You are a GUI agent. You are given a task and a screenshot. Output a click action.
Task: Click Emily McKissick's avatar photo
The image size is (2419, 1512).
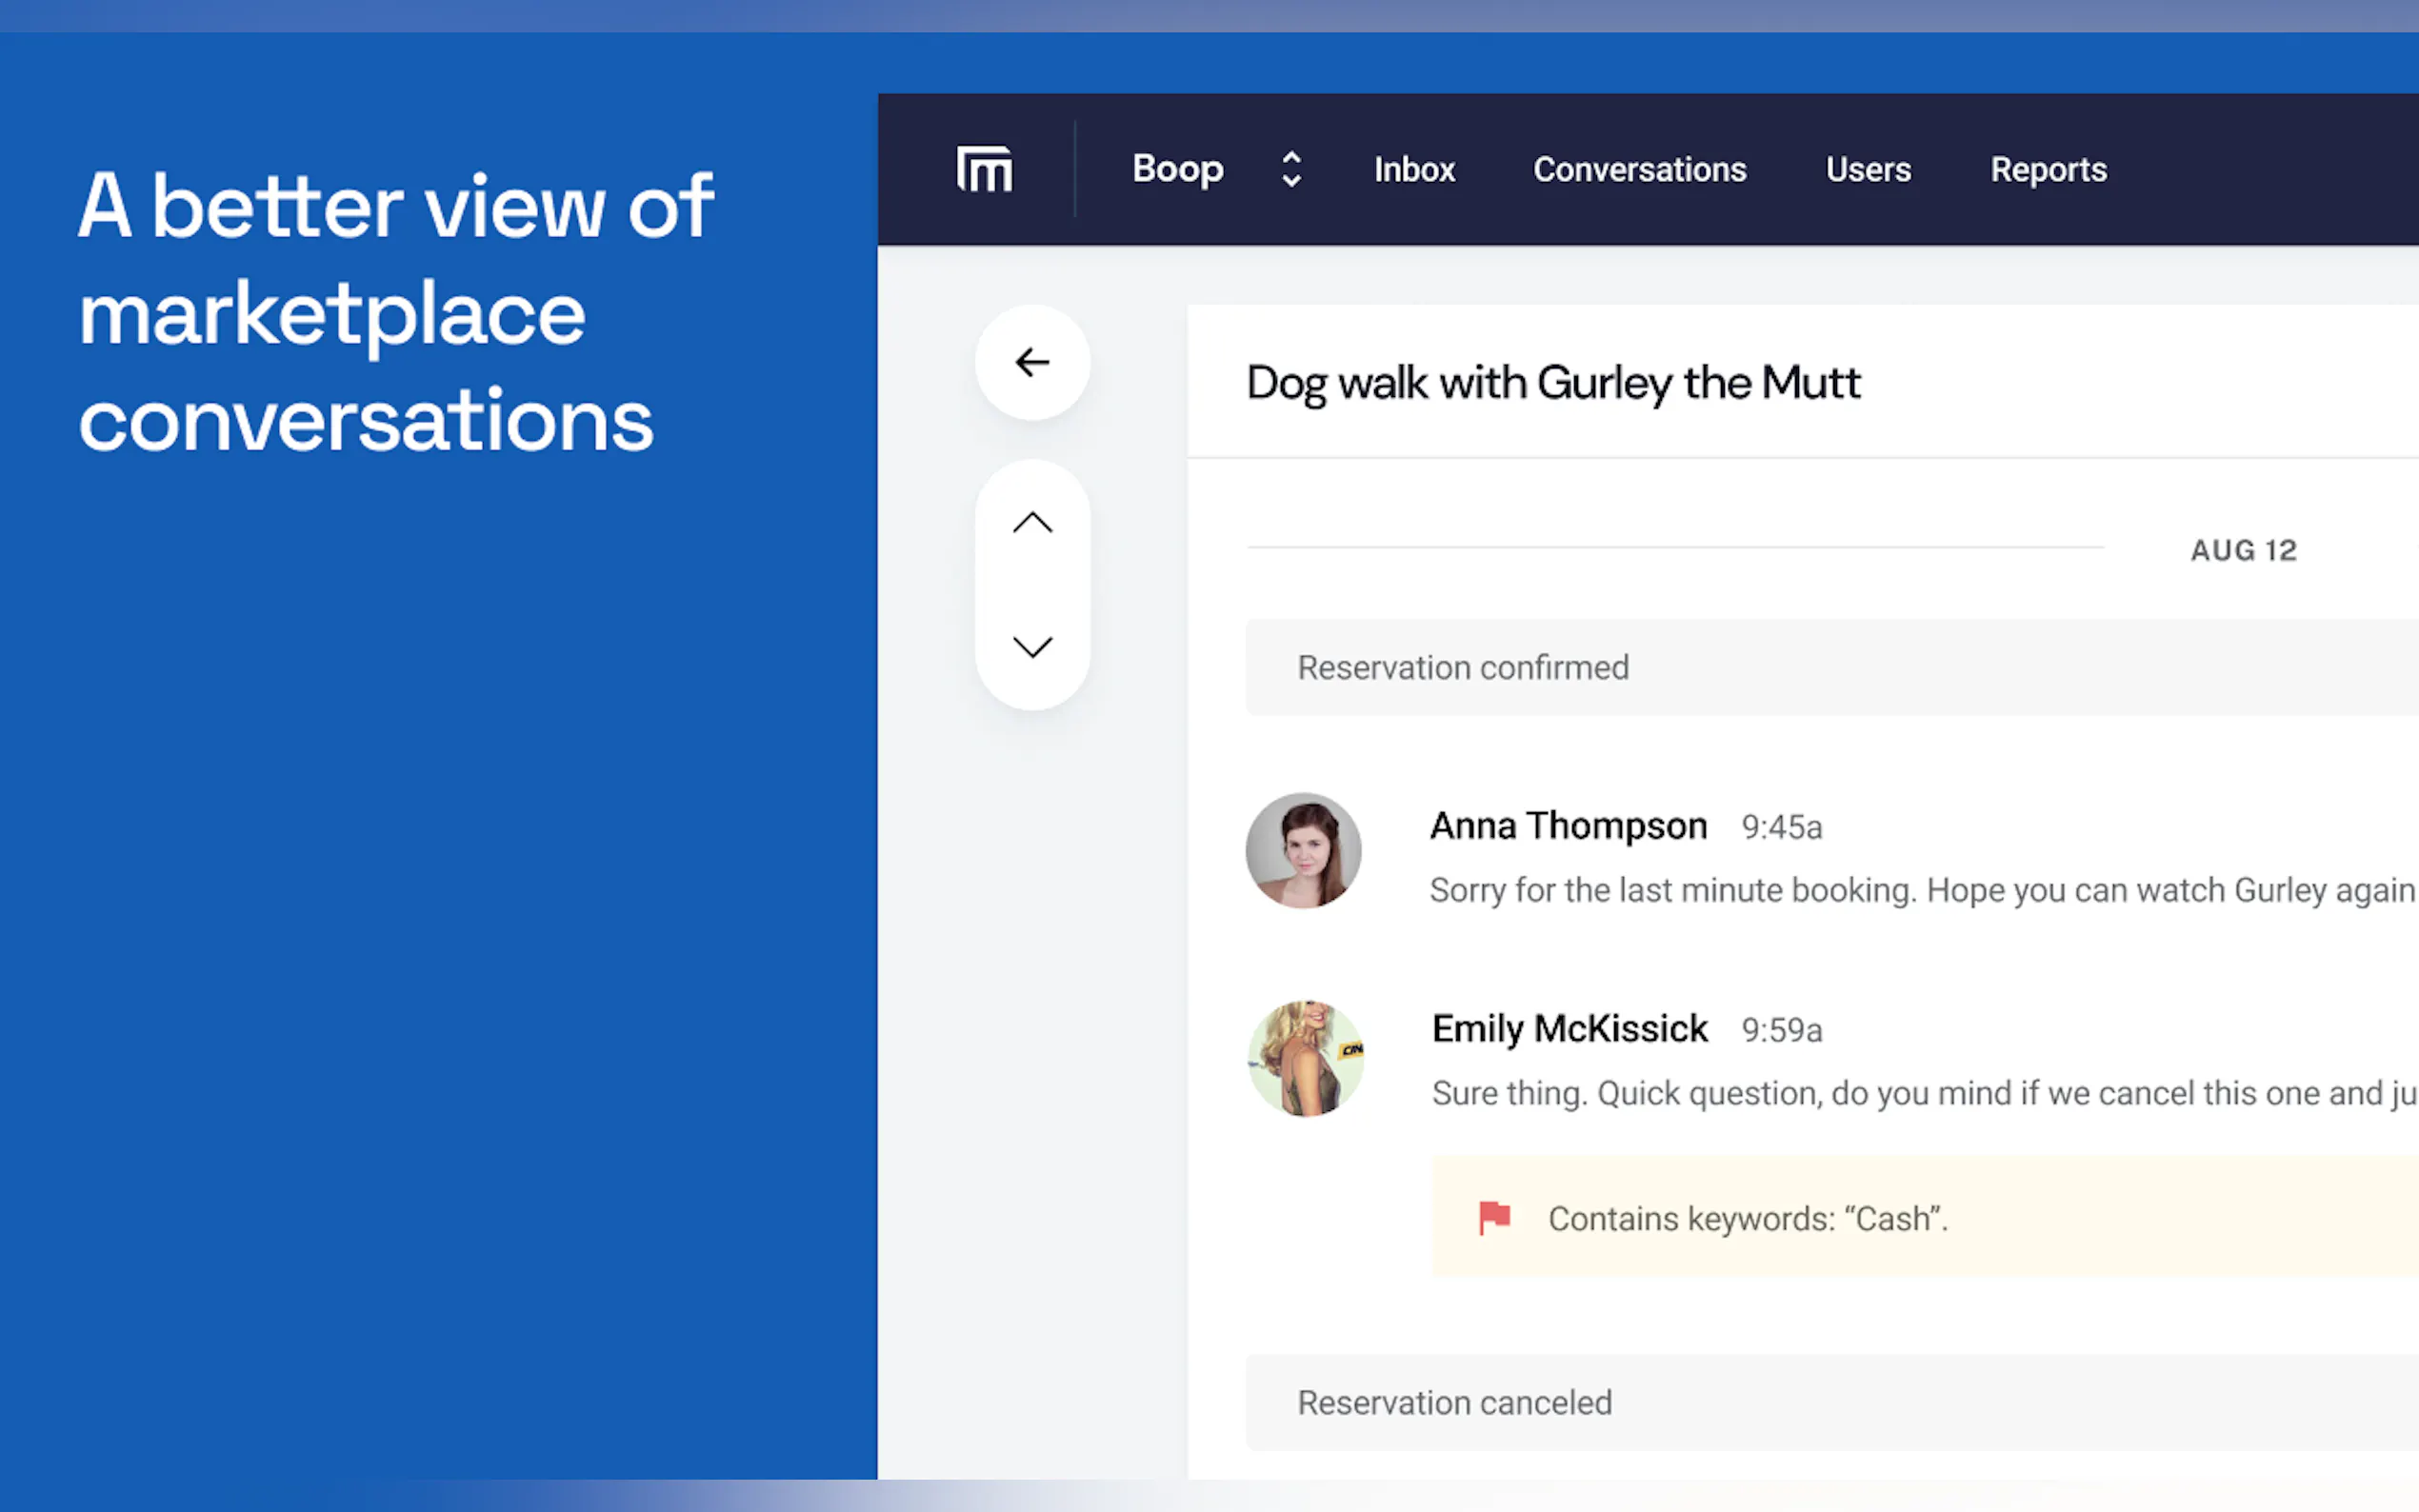(1305, 1058)
